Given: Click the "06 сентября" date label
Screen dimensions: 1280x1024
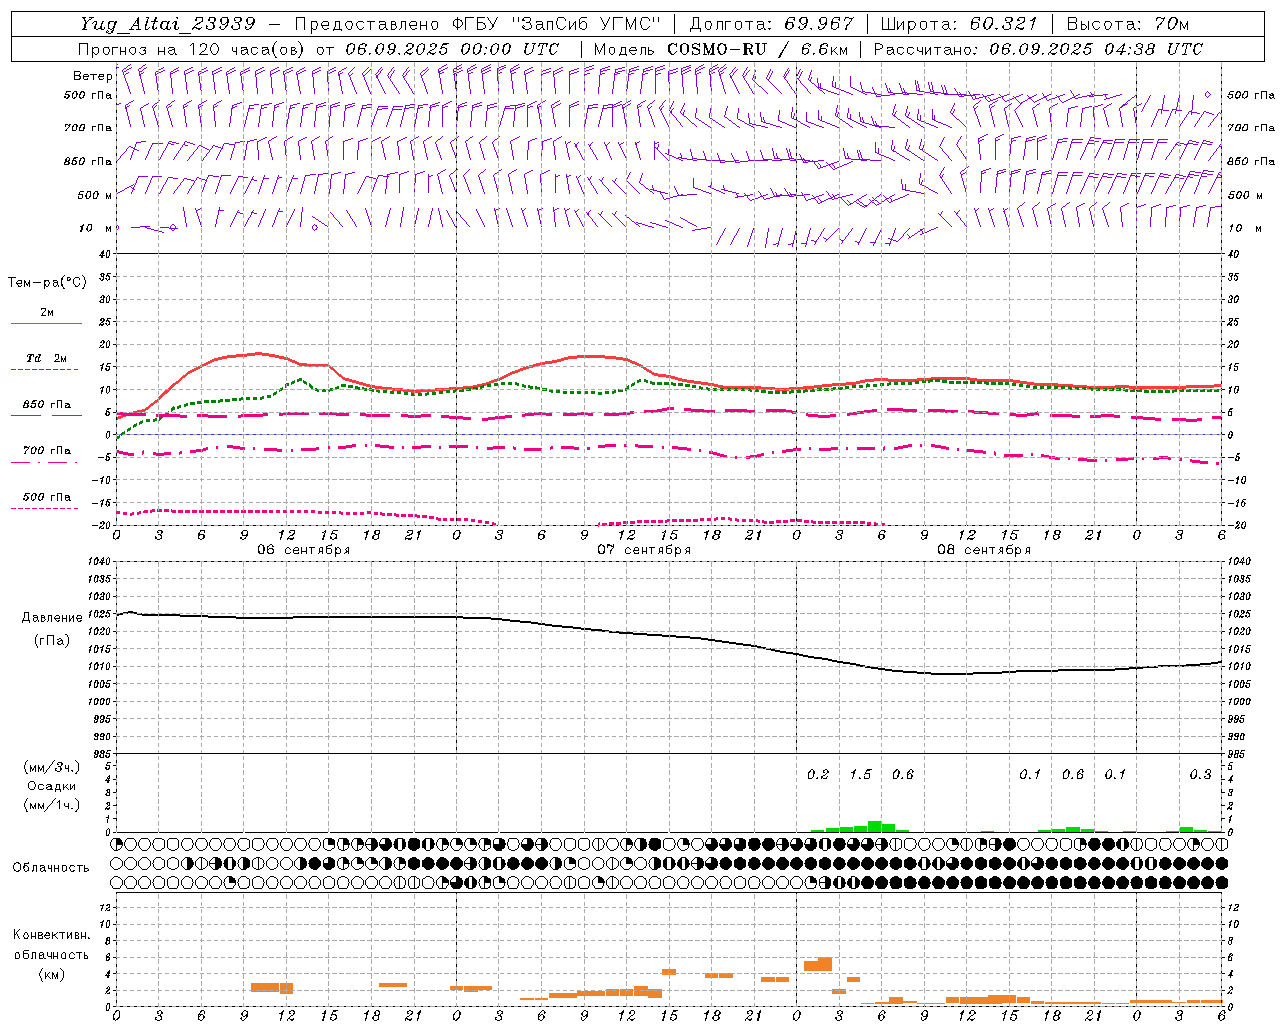Looking at the screenshot, I should click(x=304, y=550).
